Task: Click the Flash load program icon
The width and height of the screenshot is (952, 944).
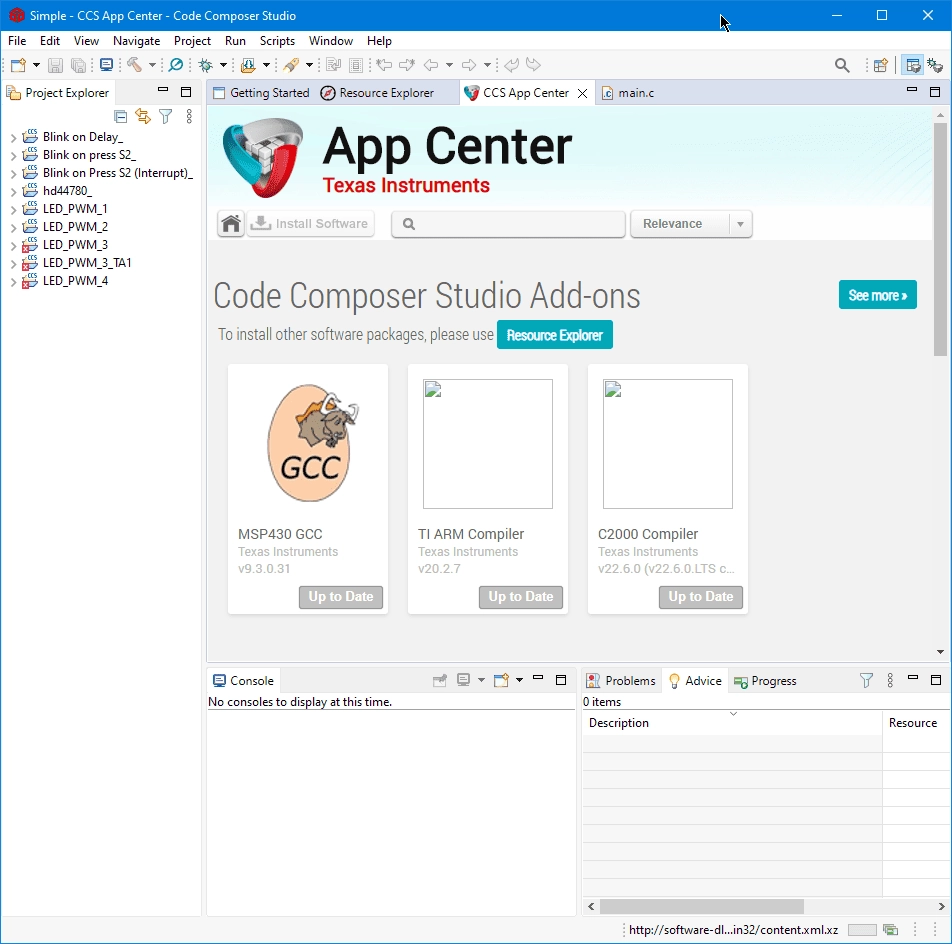Action: (x=248, y=65)
